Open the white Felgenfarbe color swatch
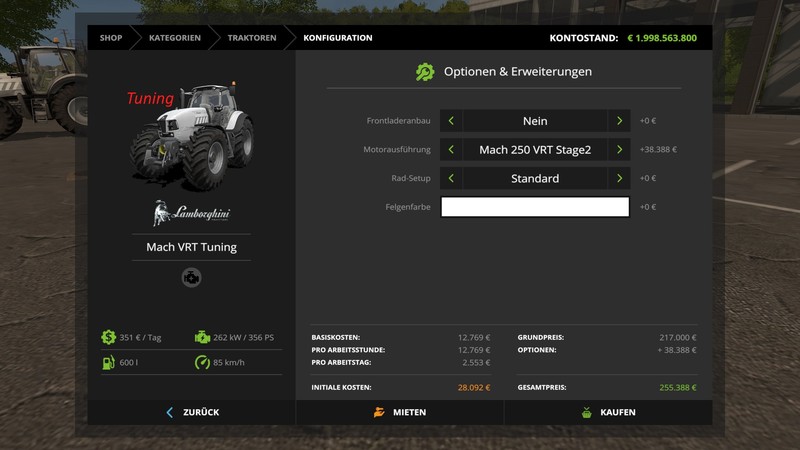The width and height of the screenshot is (800, 450). (x=535, y=207)
